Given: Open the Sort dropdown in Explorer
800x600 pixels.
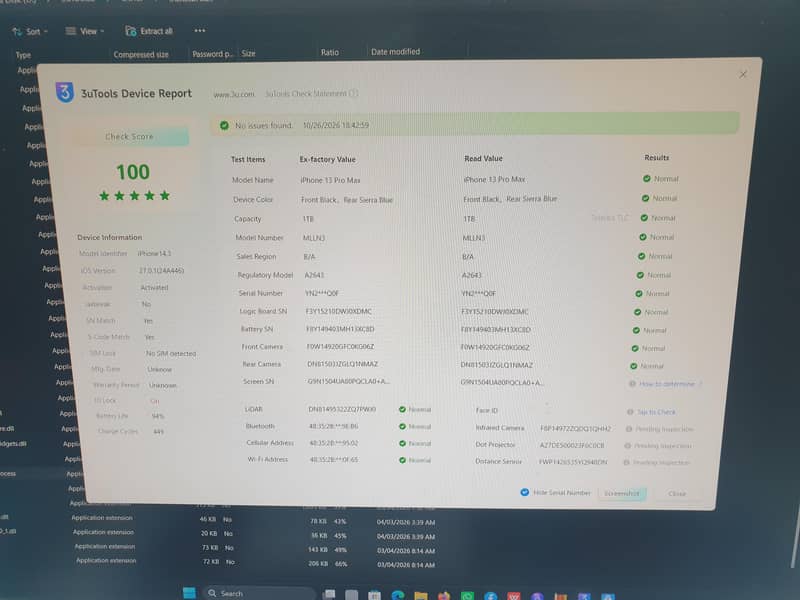Looking at the screenshot, I should 30,32.
